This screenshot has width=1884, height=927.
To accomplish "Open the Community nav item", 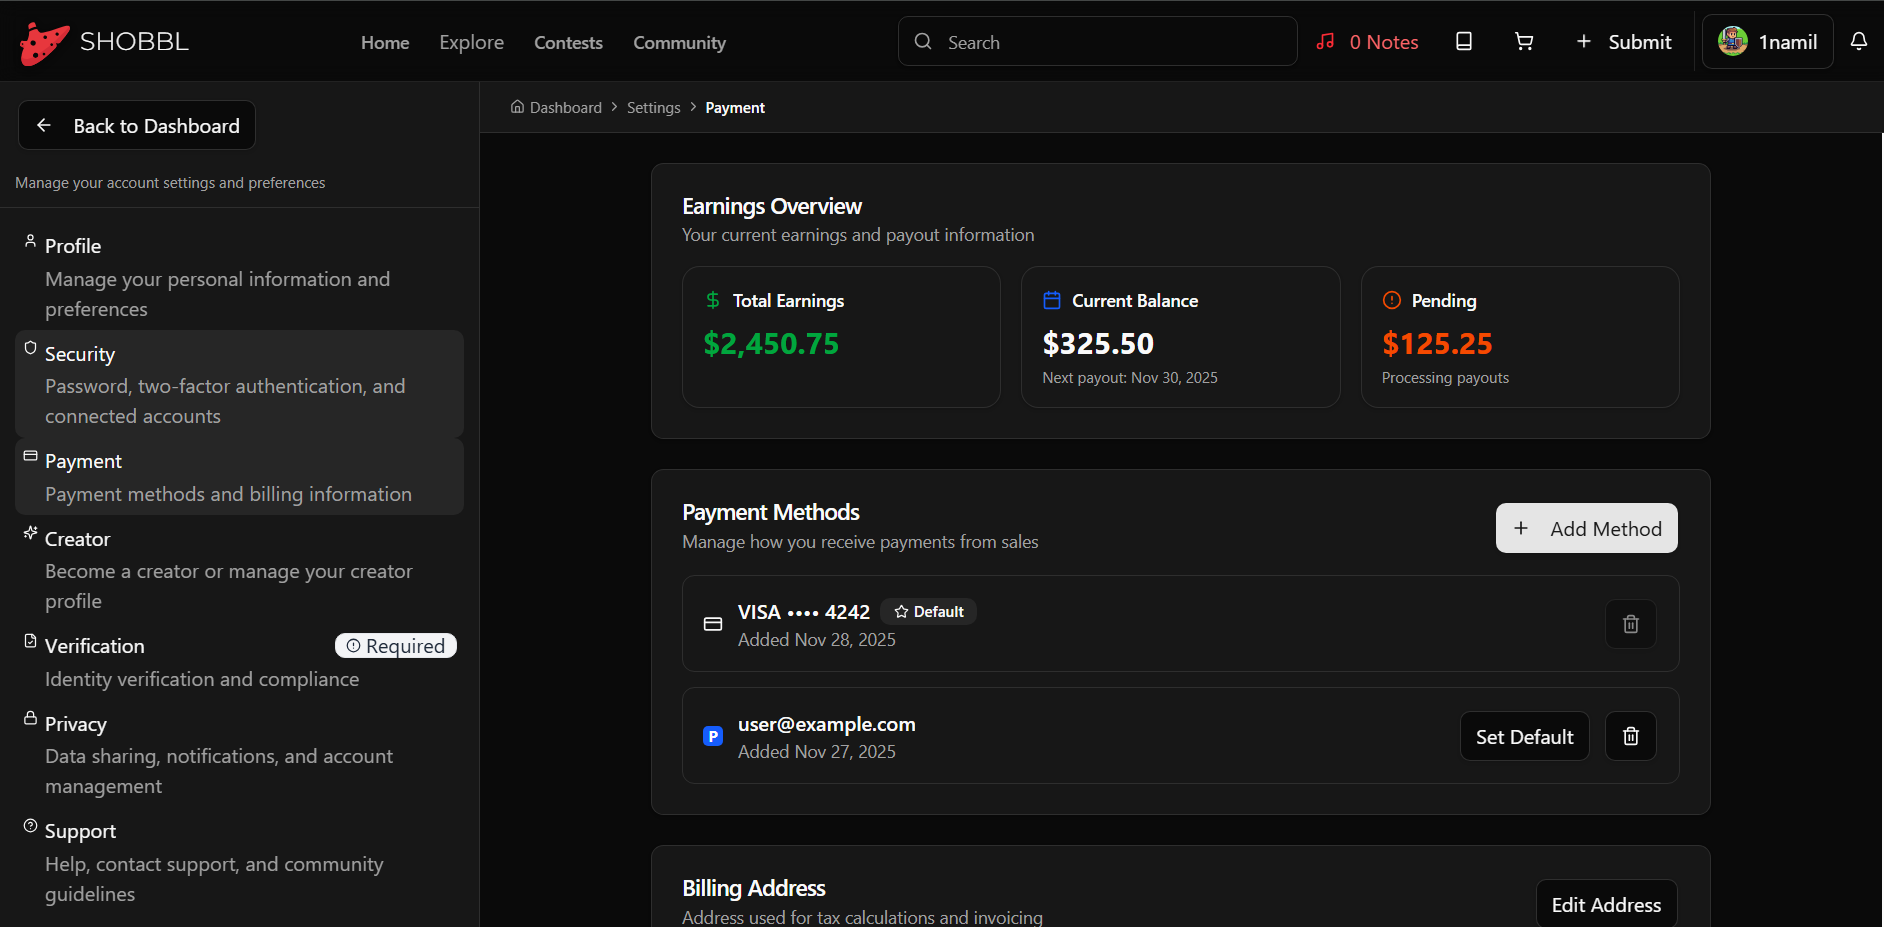I will (x=679, y=43).
